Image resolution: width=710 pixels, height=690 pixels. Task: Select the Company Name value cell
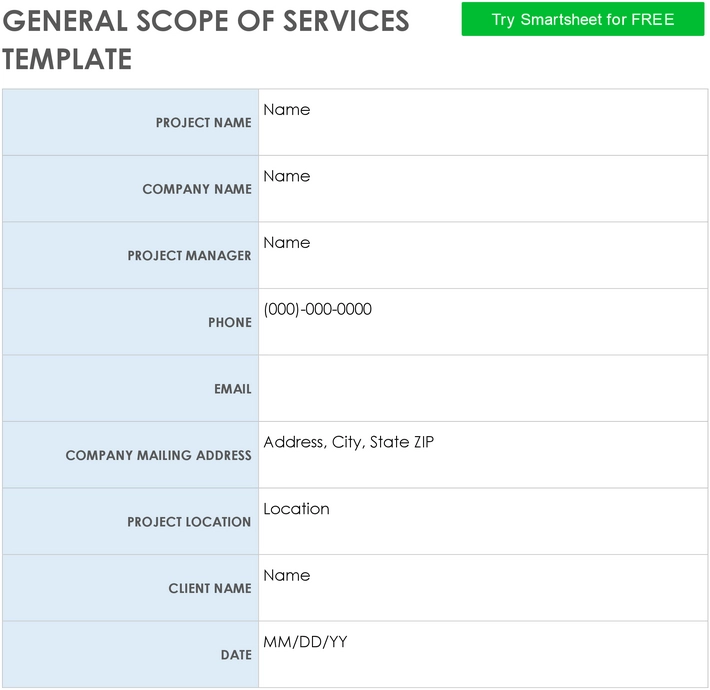click(x=482, y=189)
